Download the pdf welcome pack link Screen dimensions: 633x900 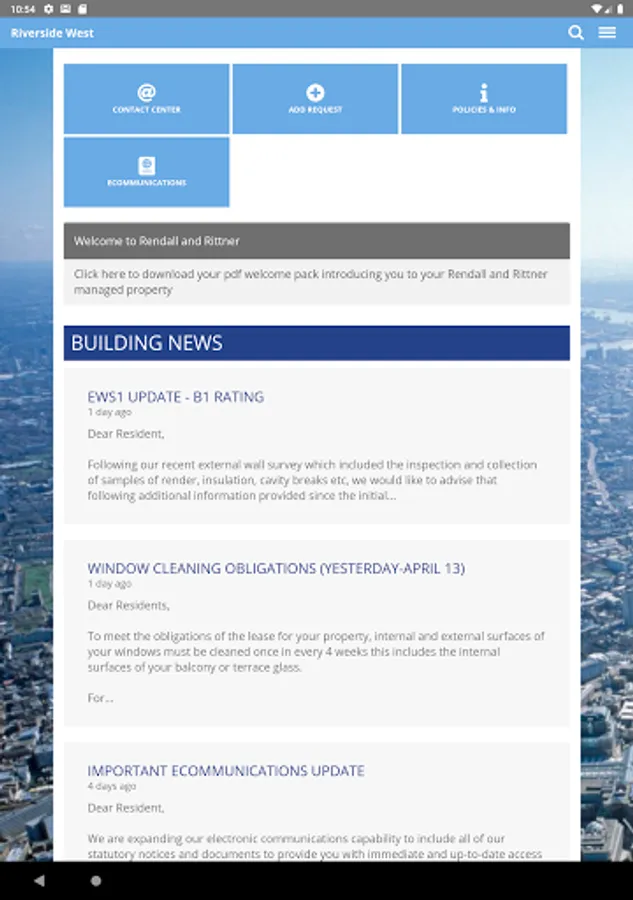point(317,282)
